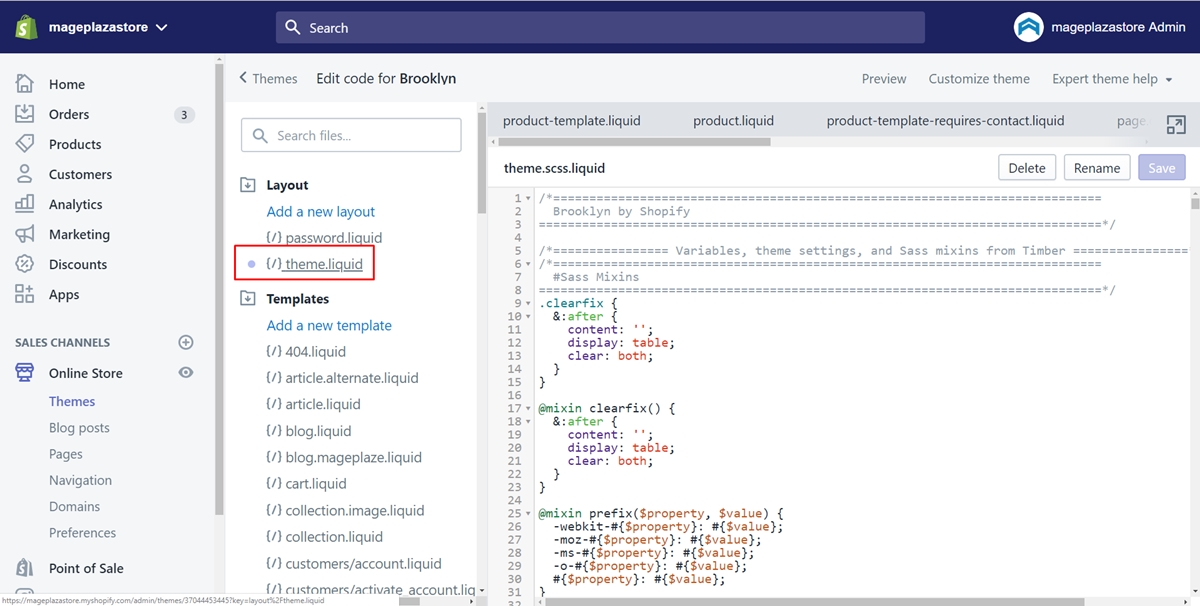
Task: Fold code at line 9 arrow
Action: click(x=527, y=303)
